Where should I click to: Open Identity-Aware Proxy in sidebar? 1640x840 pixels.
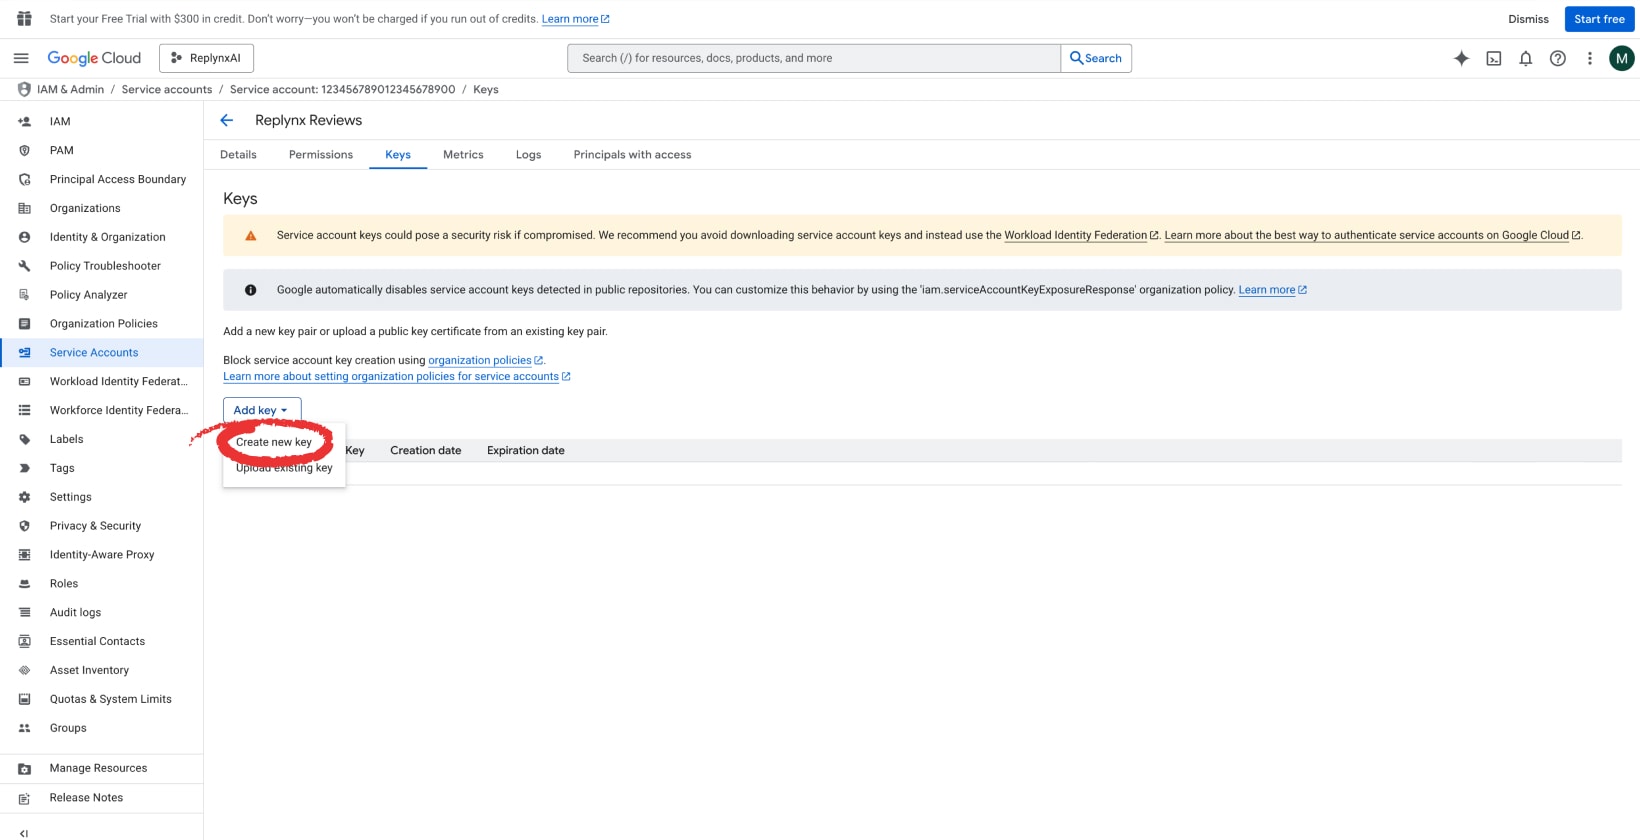(102, 555)
